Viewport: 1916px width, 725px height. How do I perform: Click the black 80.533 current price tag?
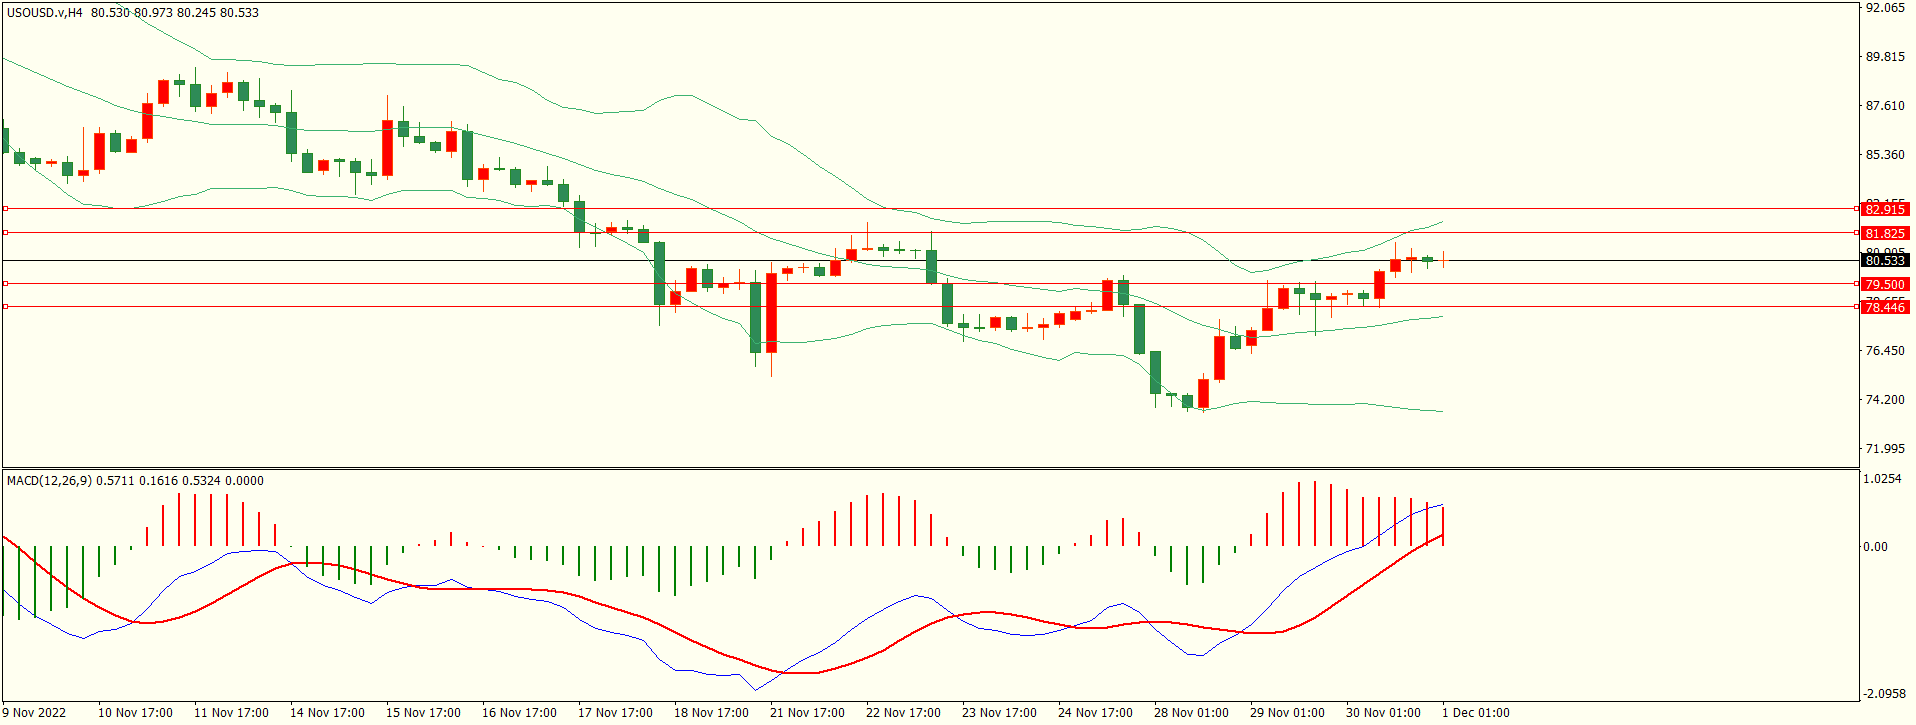pos(1885,260)
